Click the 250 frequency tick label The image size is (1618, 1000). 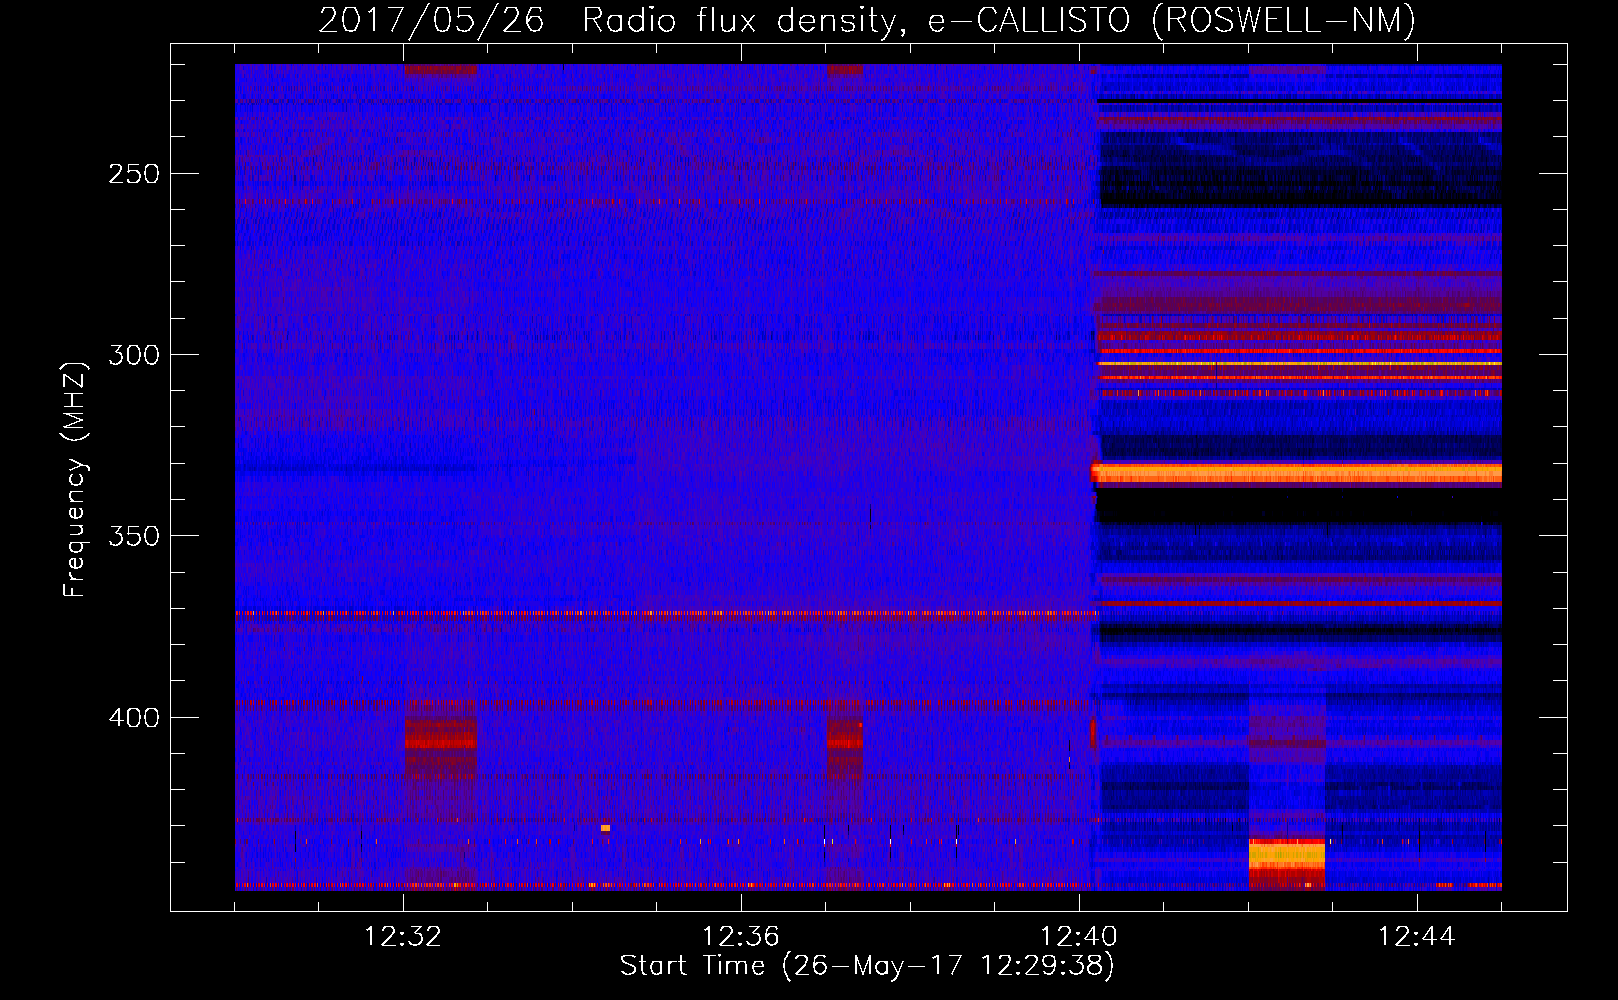pyautogui.click(x=134, y=174)
